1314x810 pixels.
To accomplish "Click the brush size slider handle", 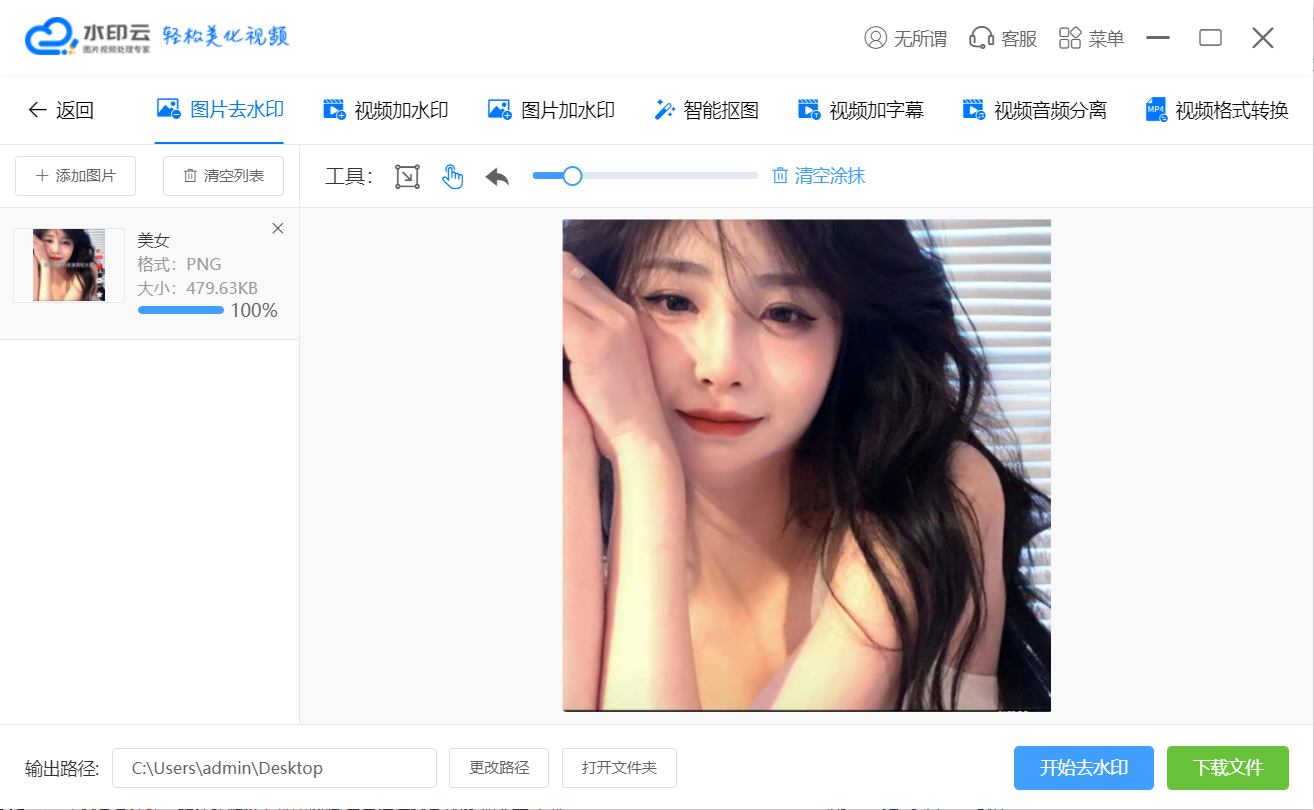I will (572, 176).
